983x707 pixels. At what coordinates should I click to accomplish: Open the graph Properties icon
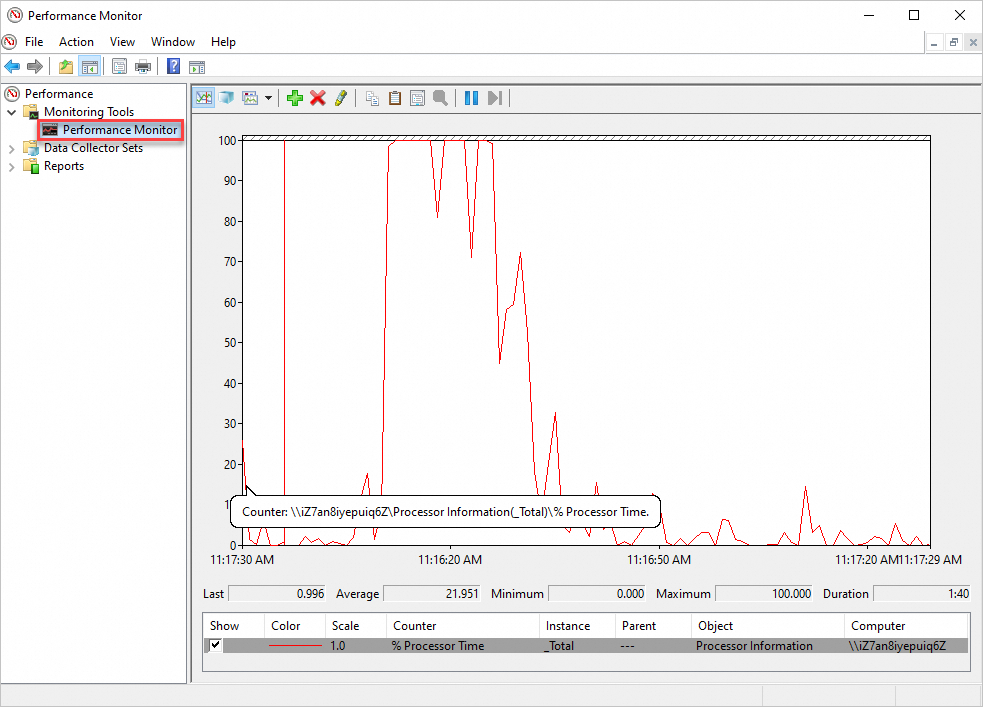click(417, 98)
